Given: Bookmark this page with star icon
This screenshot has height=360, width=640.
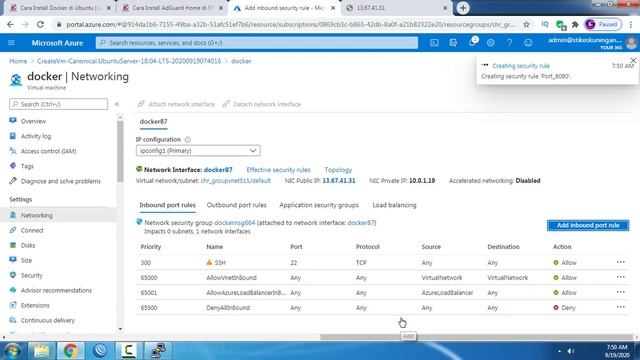Looking at the screenshot, I should (526, 24).
